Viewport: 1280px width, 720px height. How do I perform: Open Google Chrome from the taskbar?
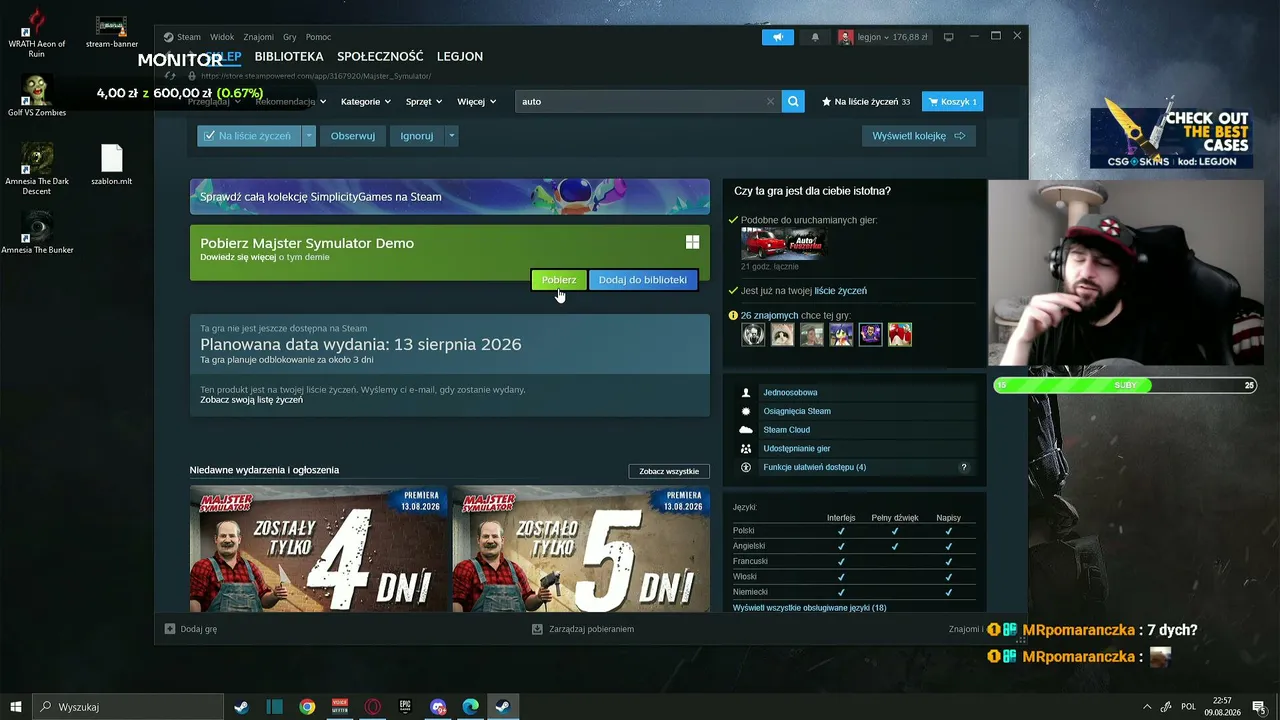[307, 707]
